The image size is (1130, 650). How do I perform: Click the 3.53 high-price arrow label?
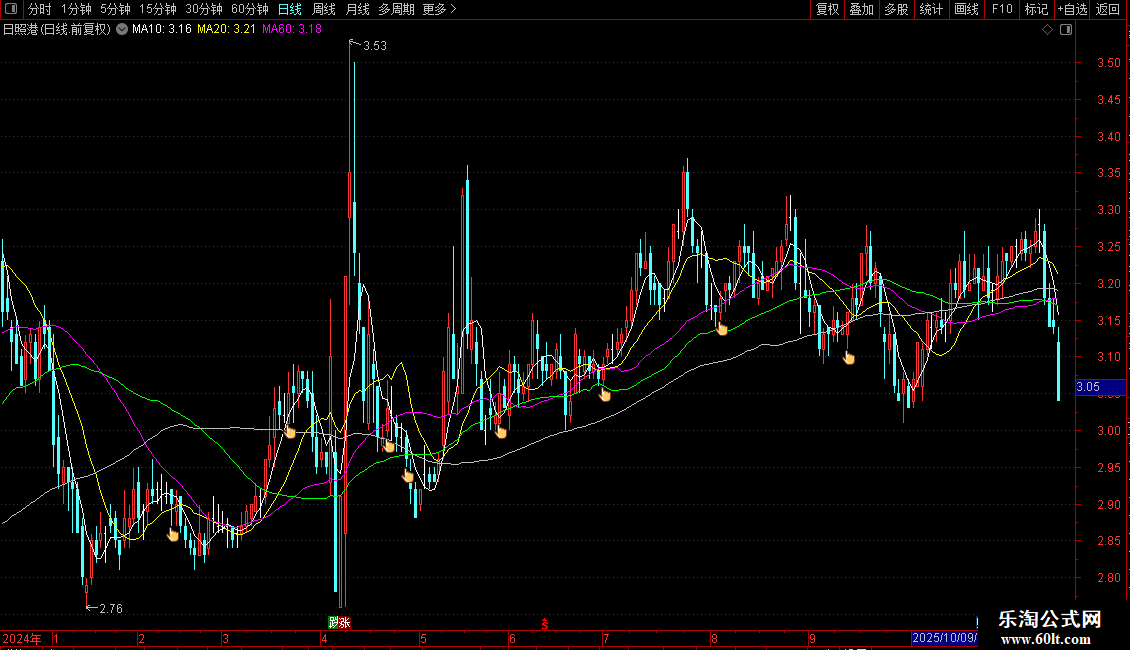pos(368,45)
